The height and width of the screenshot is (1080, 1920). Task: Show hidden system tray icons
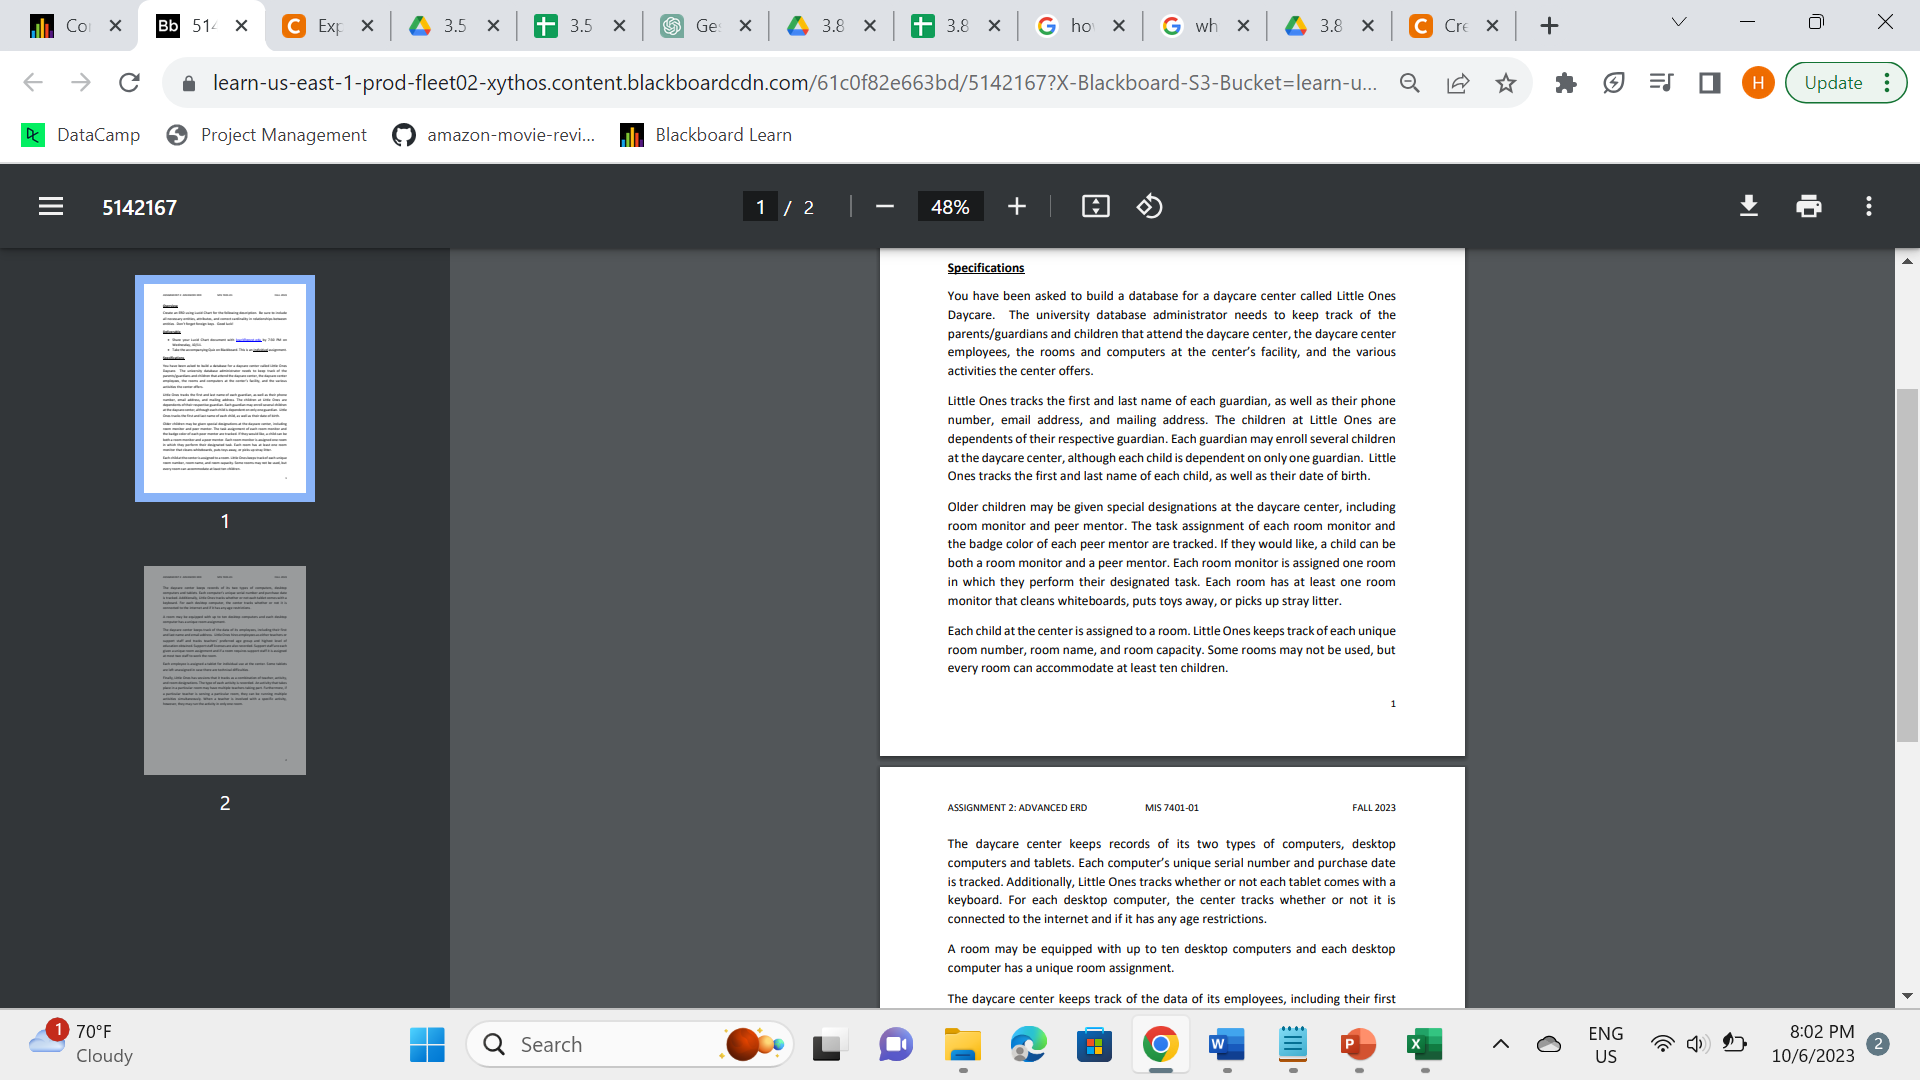(x=1500, y=1044)
